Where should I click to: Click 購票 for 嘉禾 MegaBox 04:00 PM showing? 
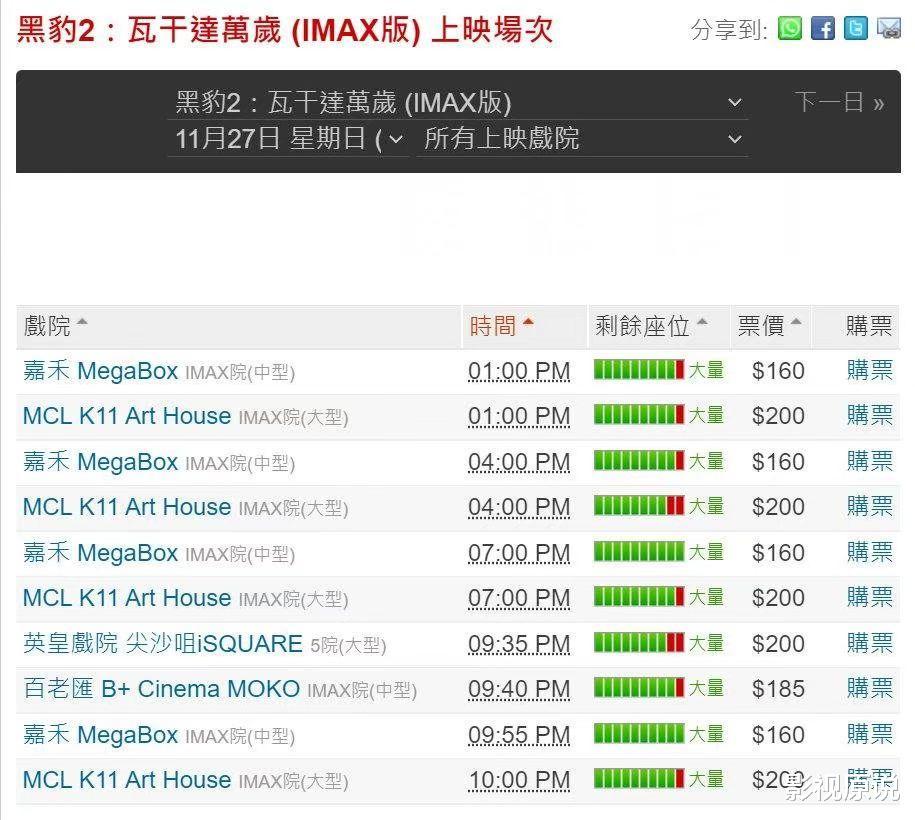[x=869, y=462]
